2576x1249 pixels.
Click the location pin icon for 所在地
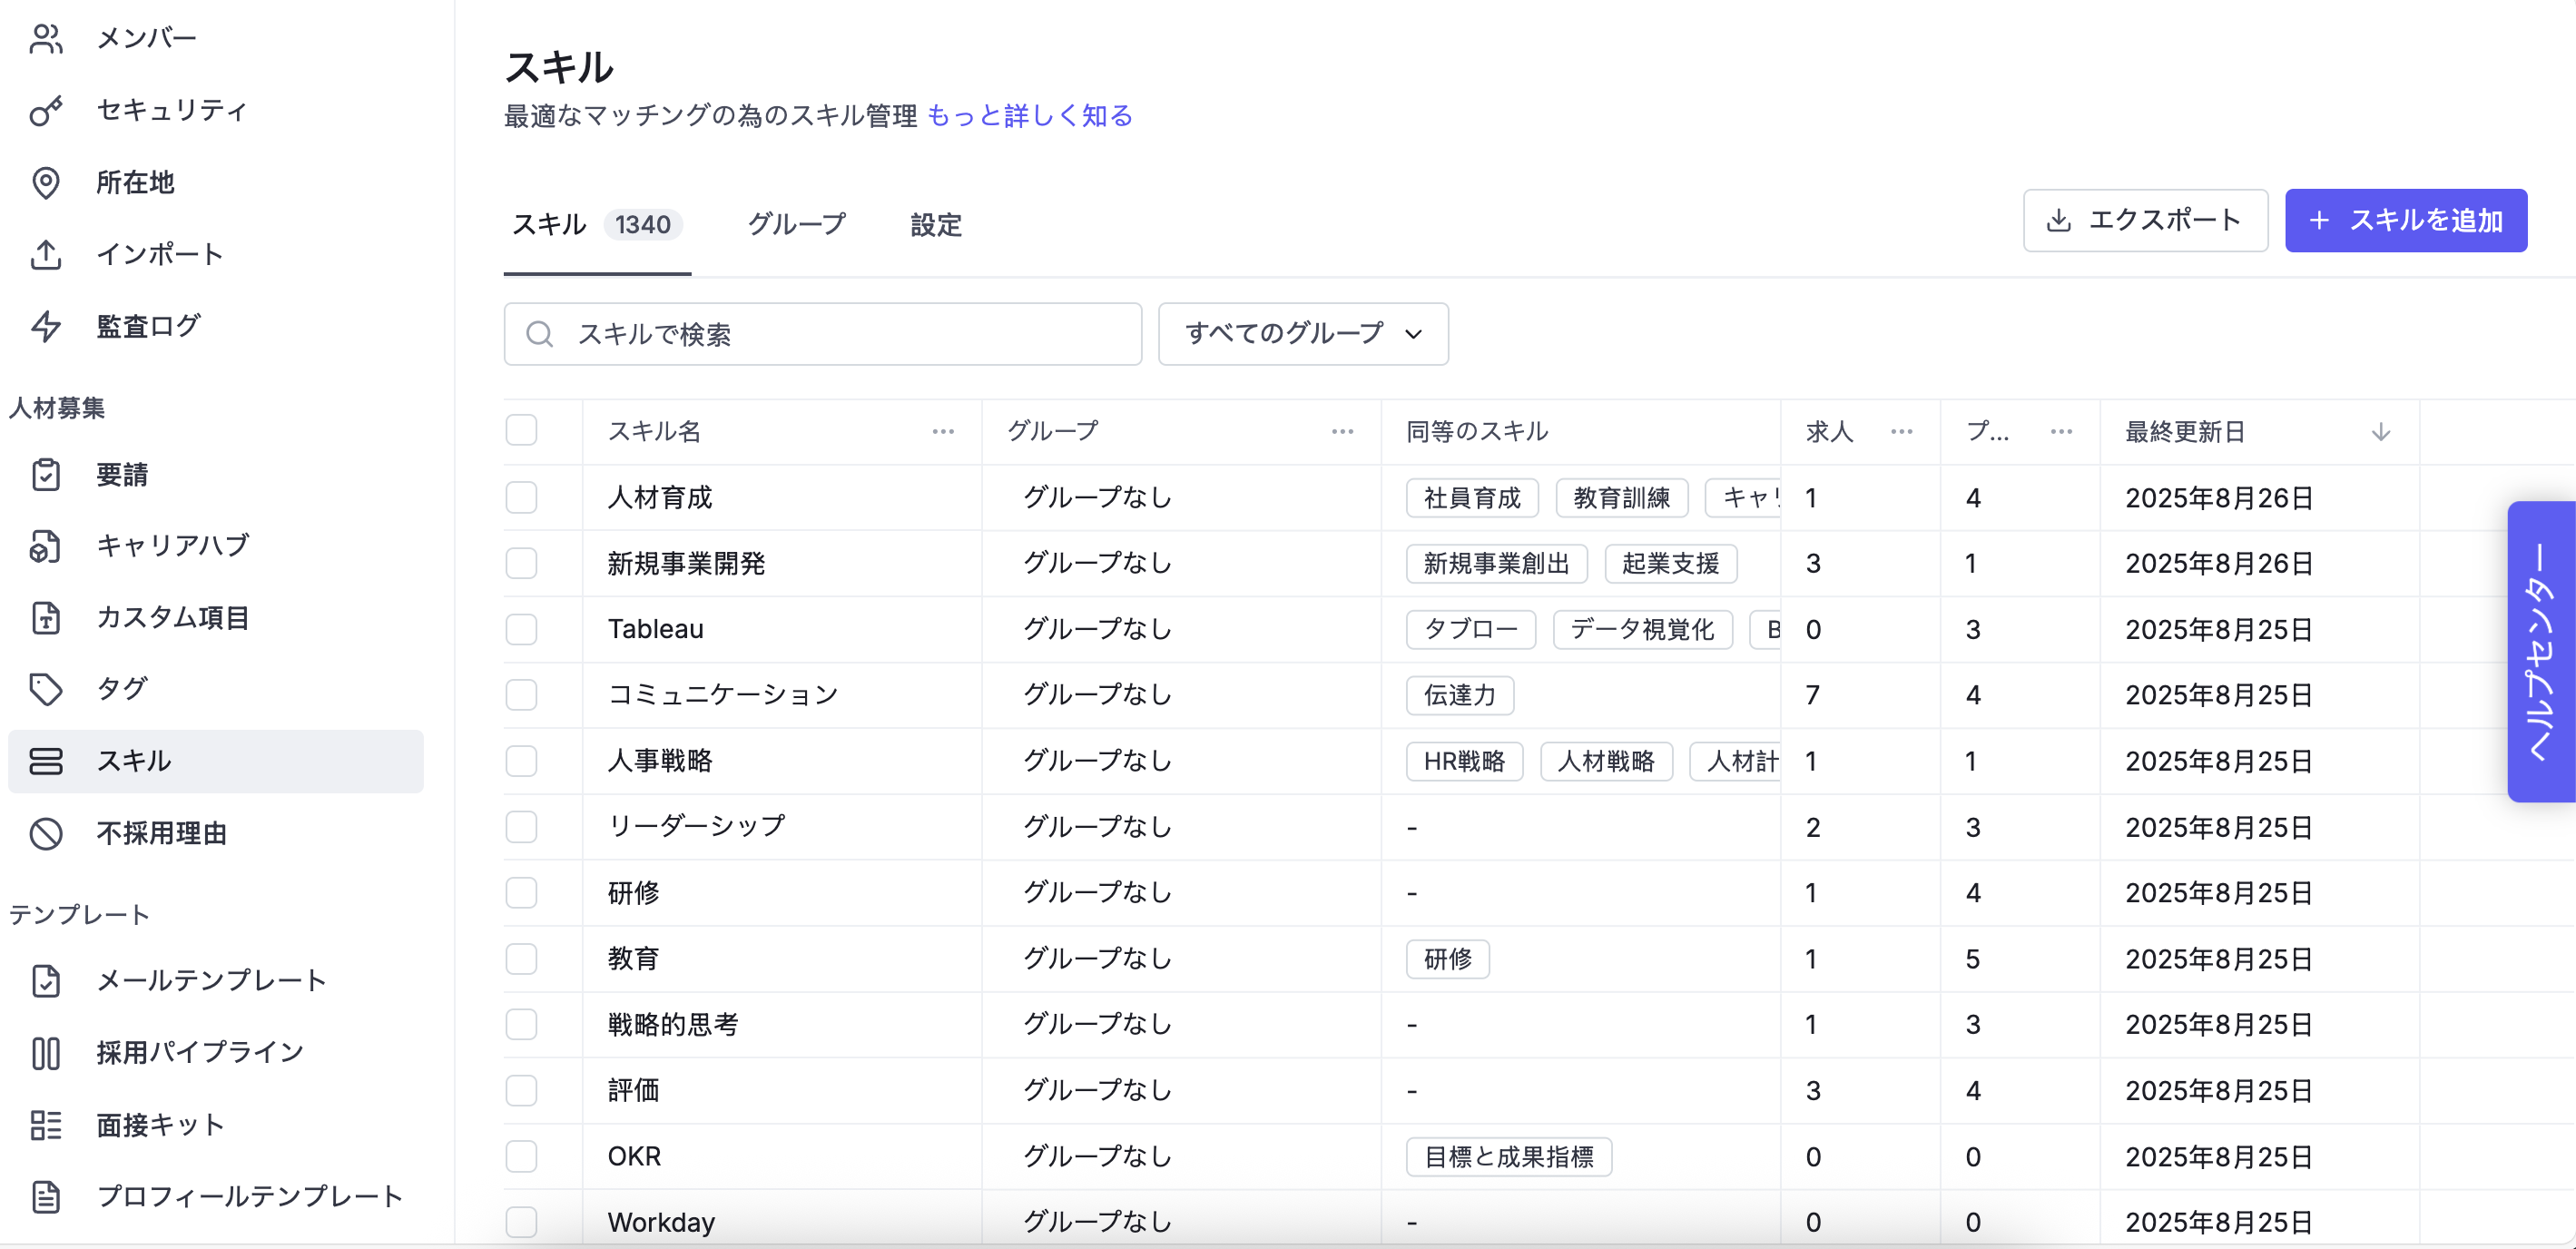46,183
